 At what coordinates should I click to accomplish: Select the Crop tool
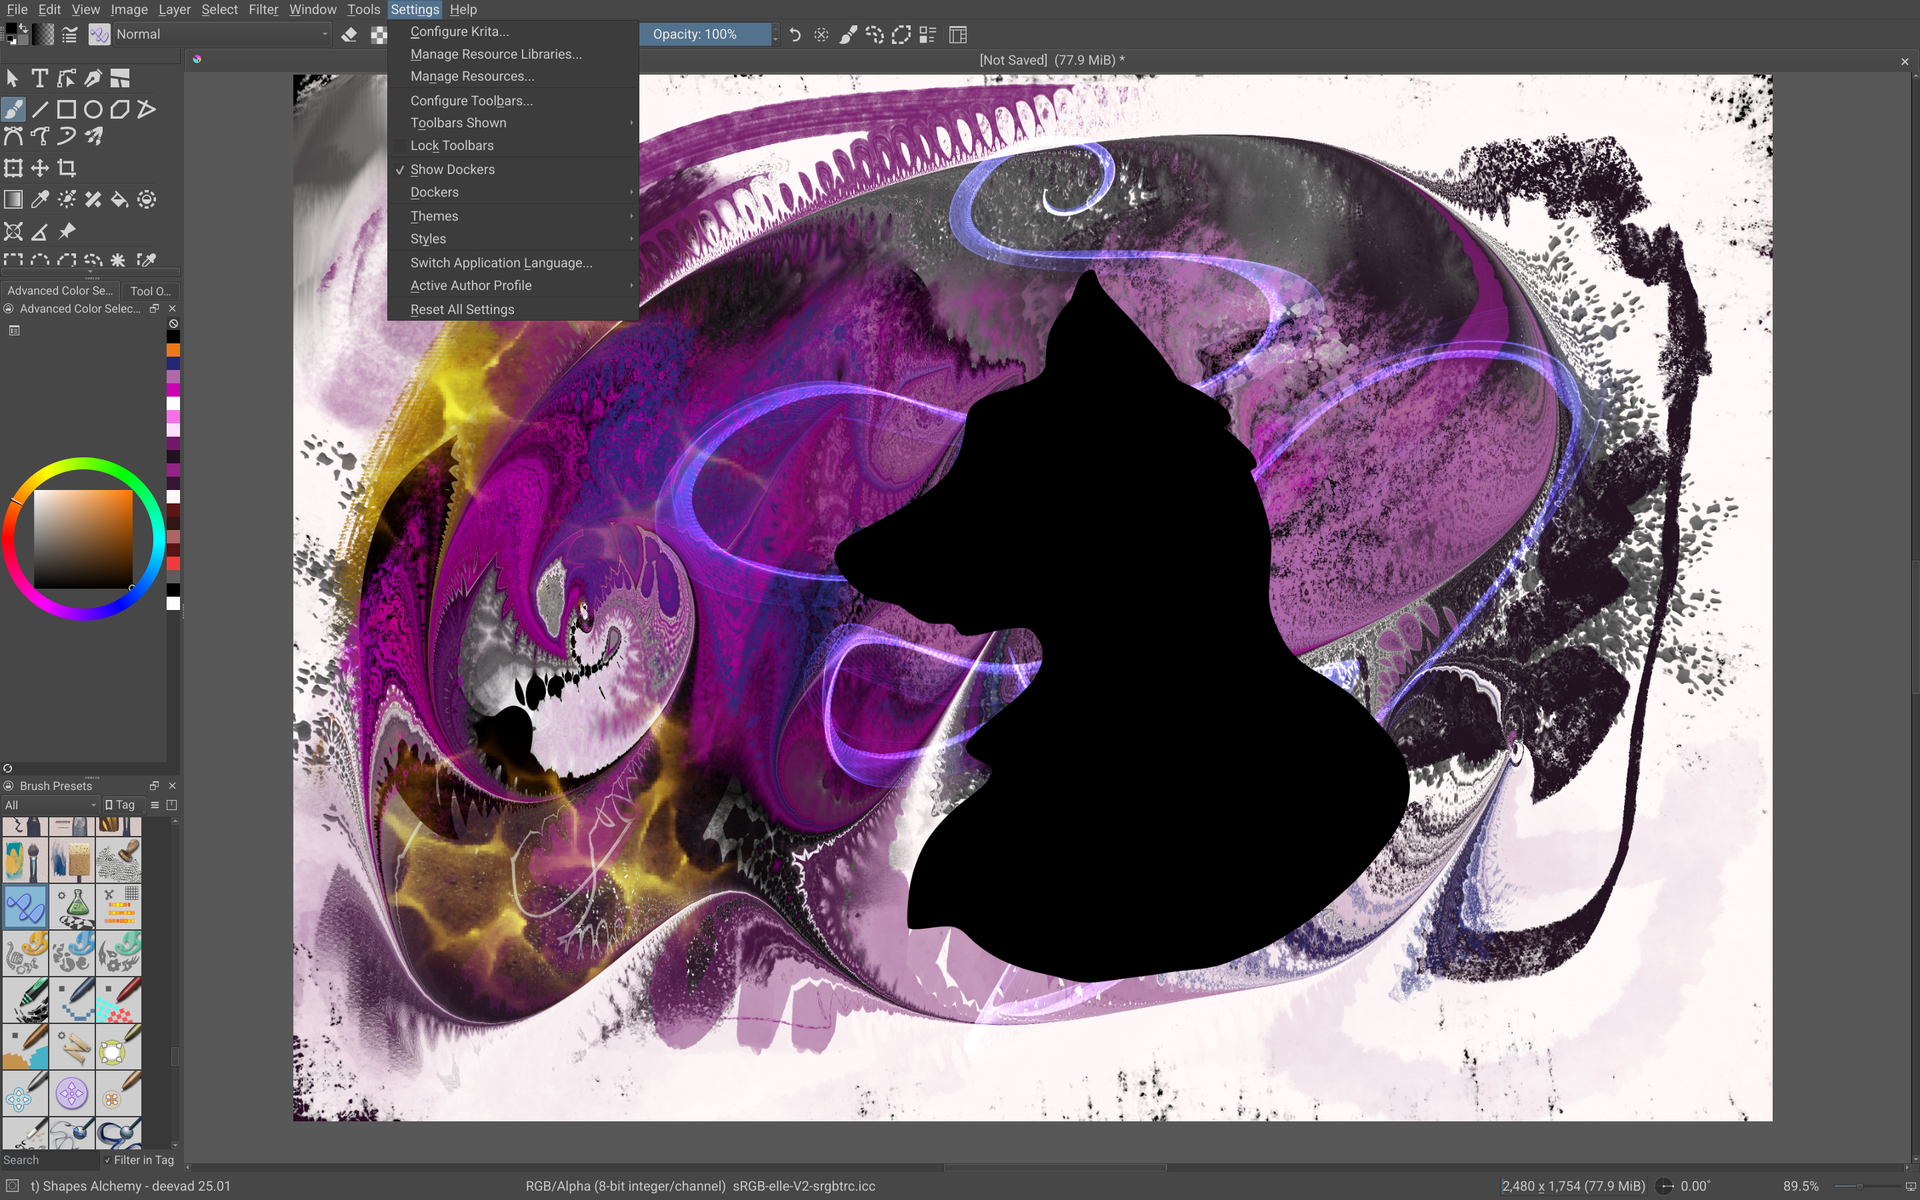pyautogui.click(x=67, y=168)
